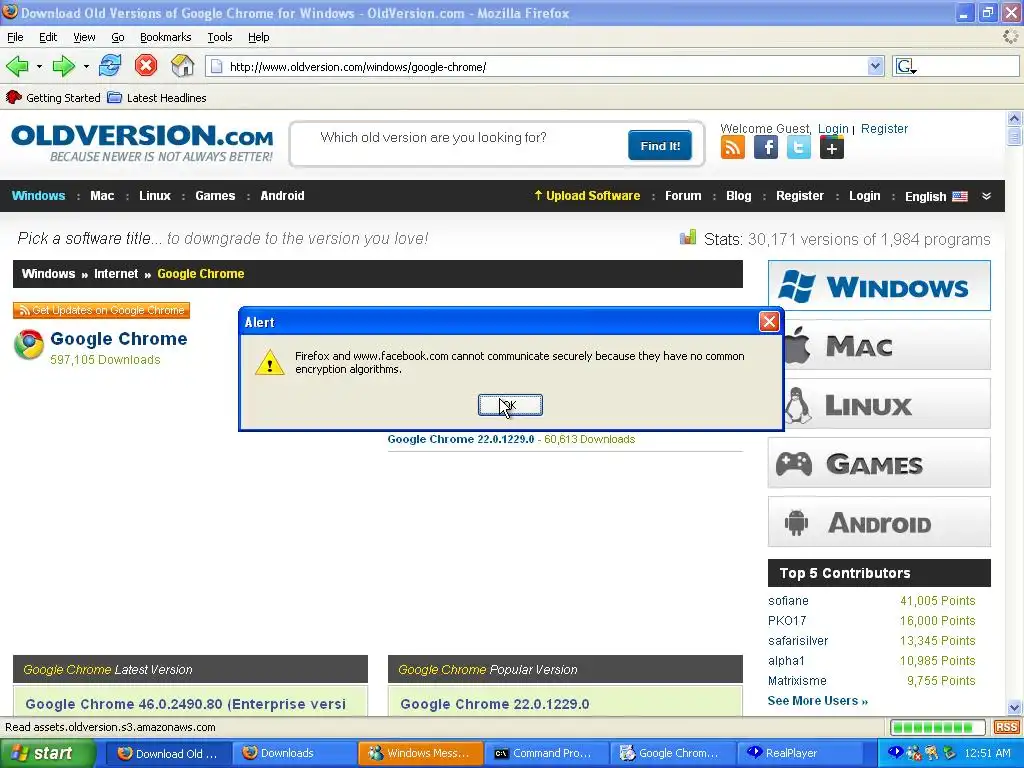Click the Games platform sidebar banner
Viewport: 1024px width, 768px height.
click(x=879, y=463)
